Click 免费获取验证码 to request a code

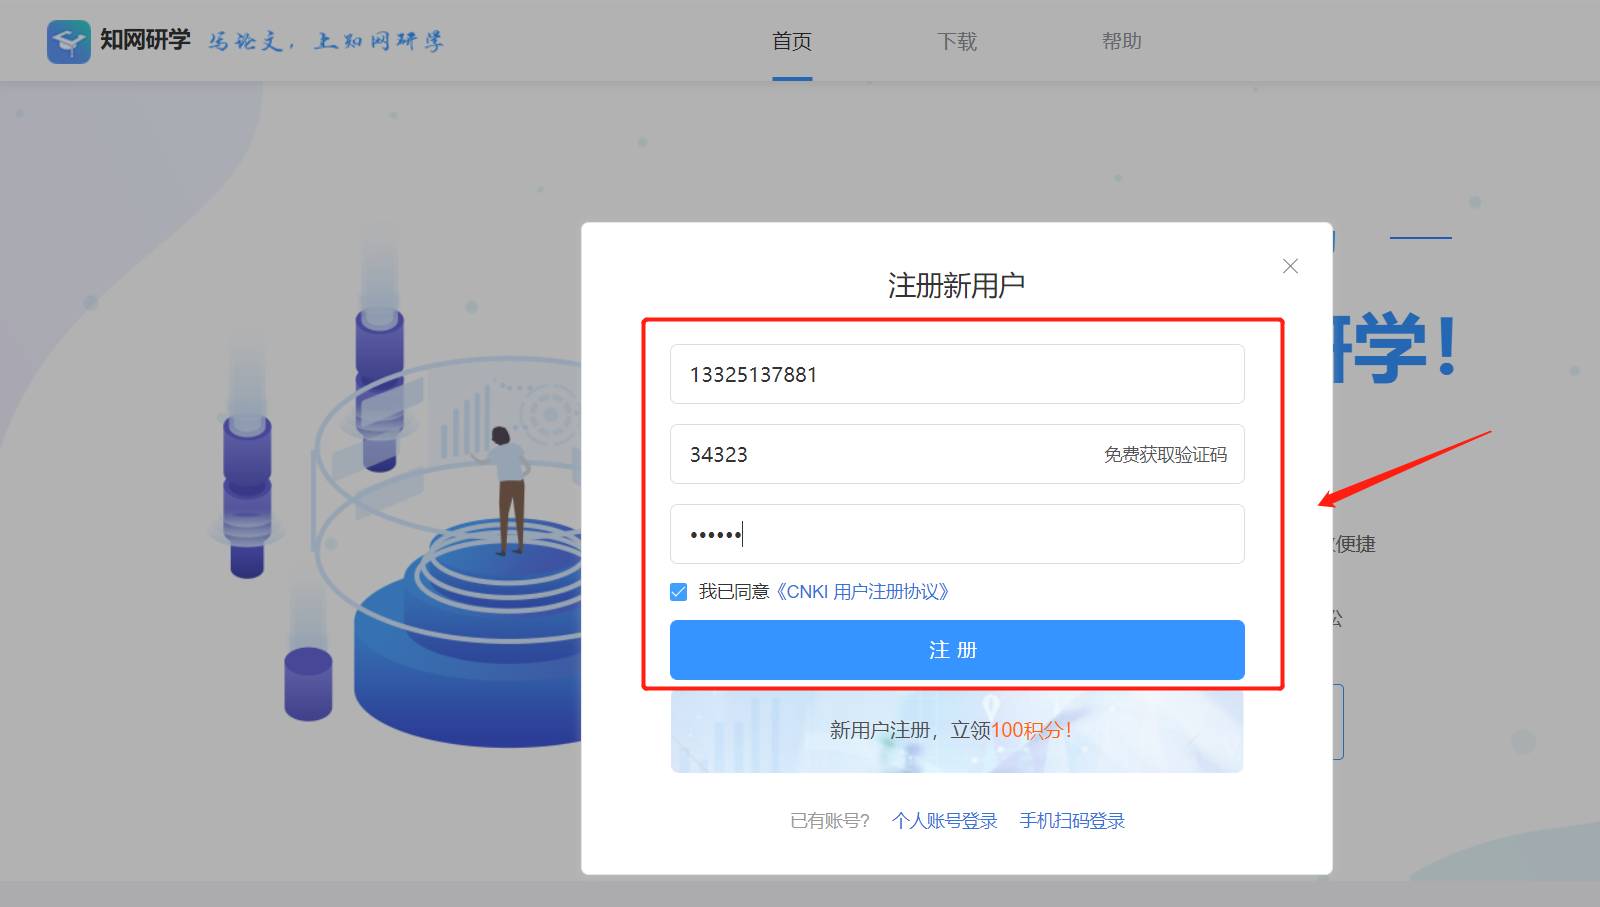point(1164,455)
